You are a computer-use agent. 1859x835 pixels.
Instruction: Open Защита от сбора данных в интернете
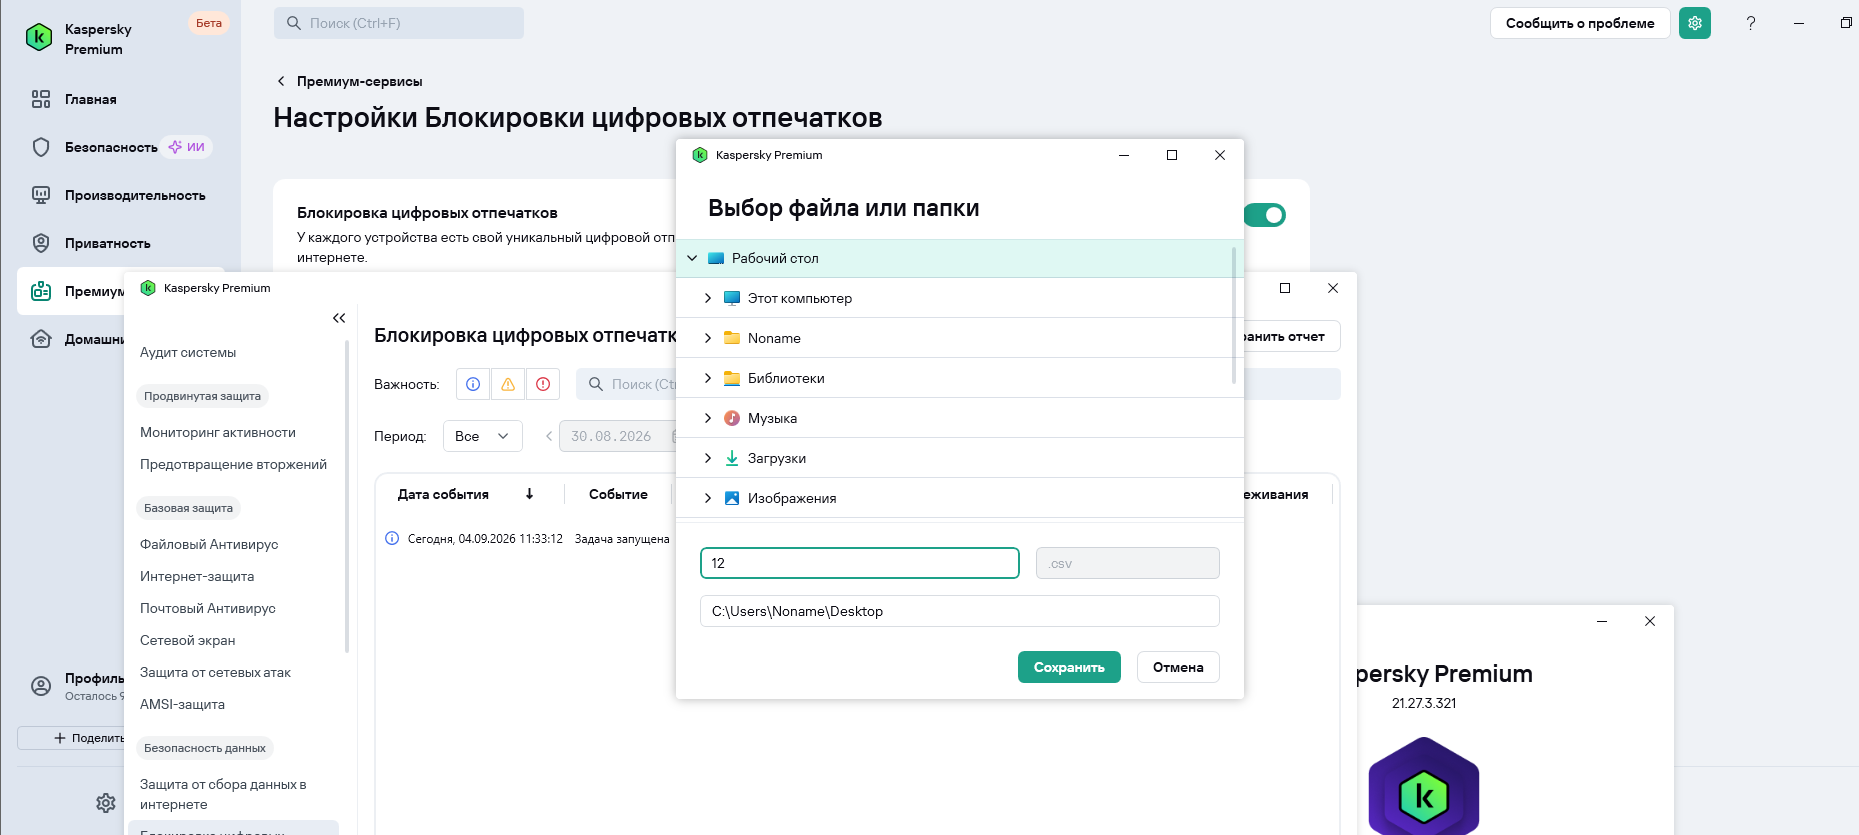(223, 794)
